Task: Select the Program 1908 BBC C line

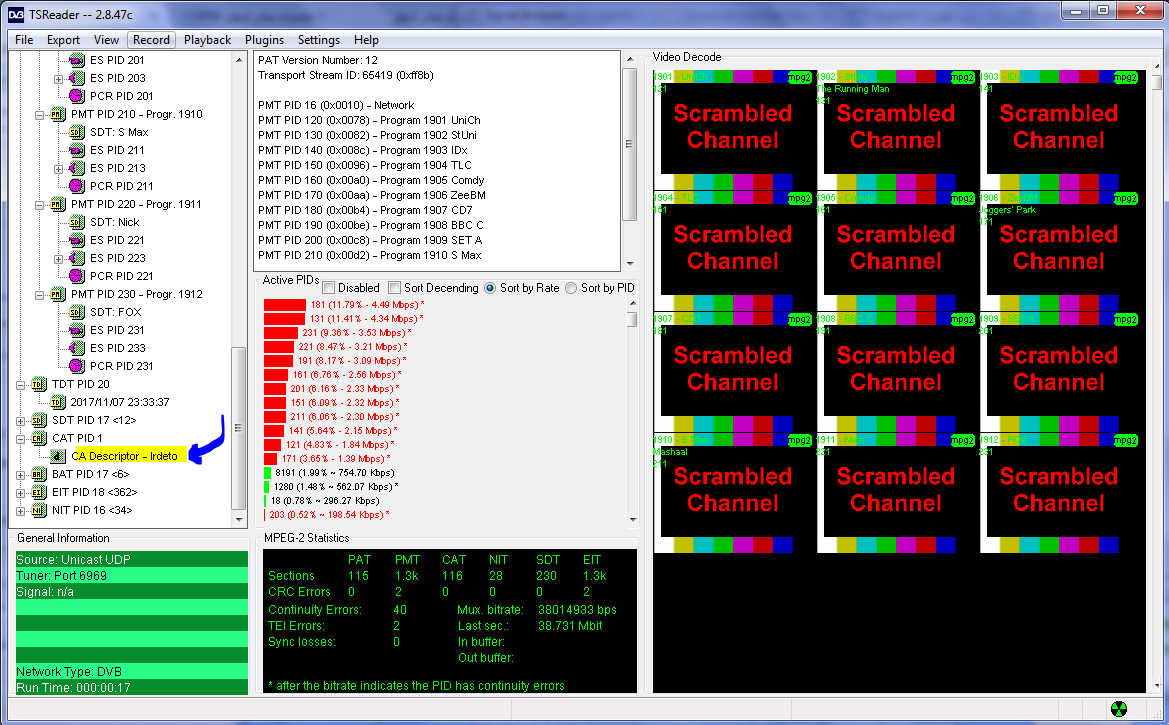Action: click(x=370, y=225)
